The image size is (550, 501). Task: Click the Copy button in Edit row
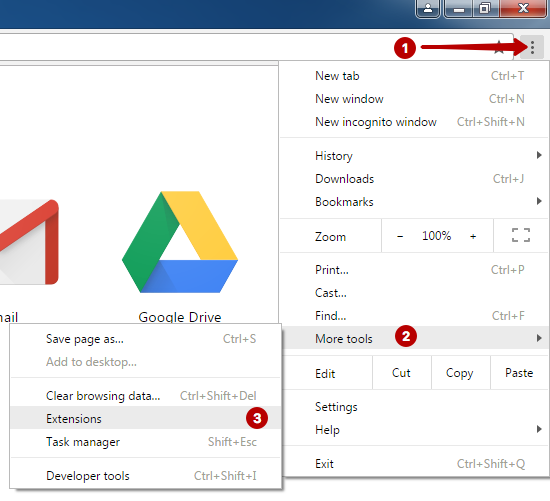pos(460,373)
